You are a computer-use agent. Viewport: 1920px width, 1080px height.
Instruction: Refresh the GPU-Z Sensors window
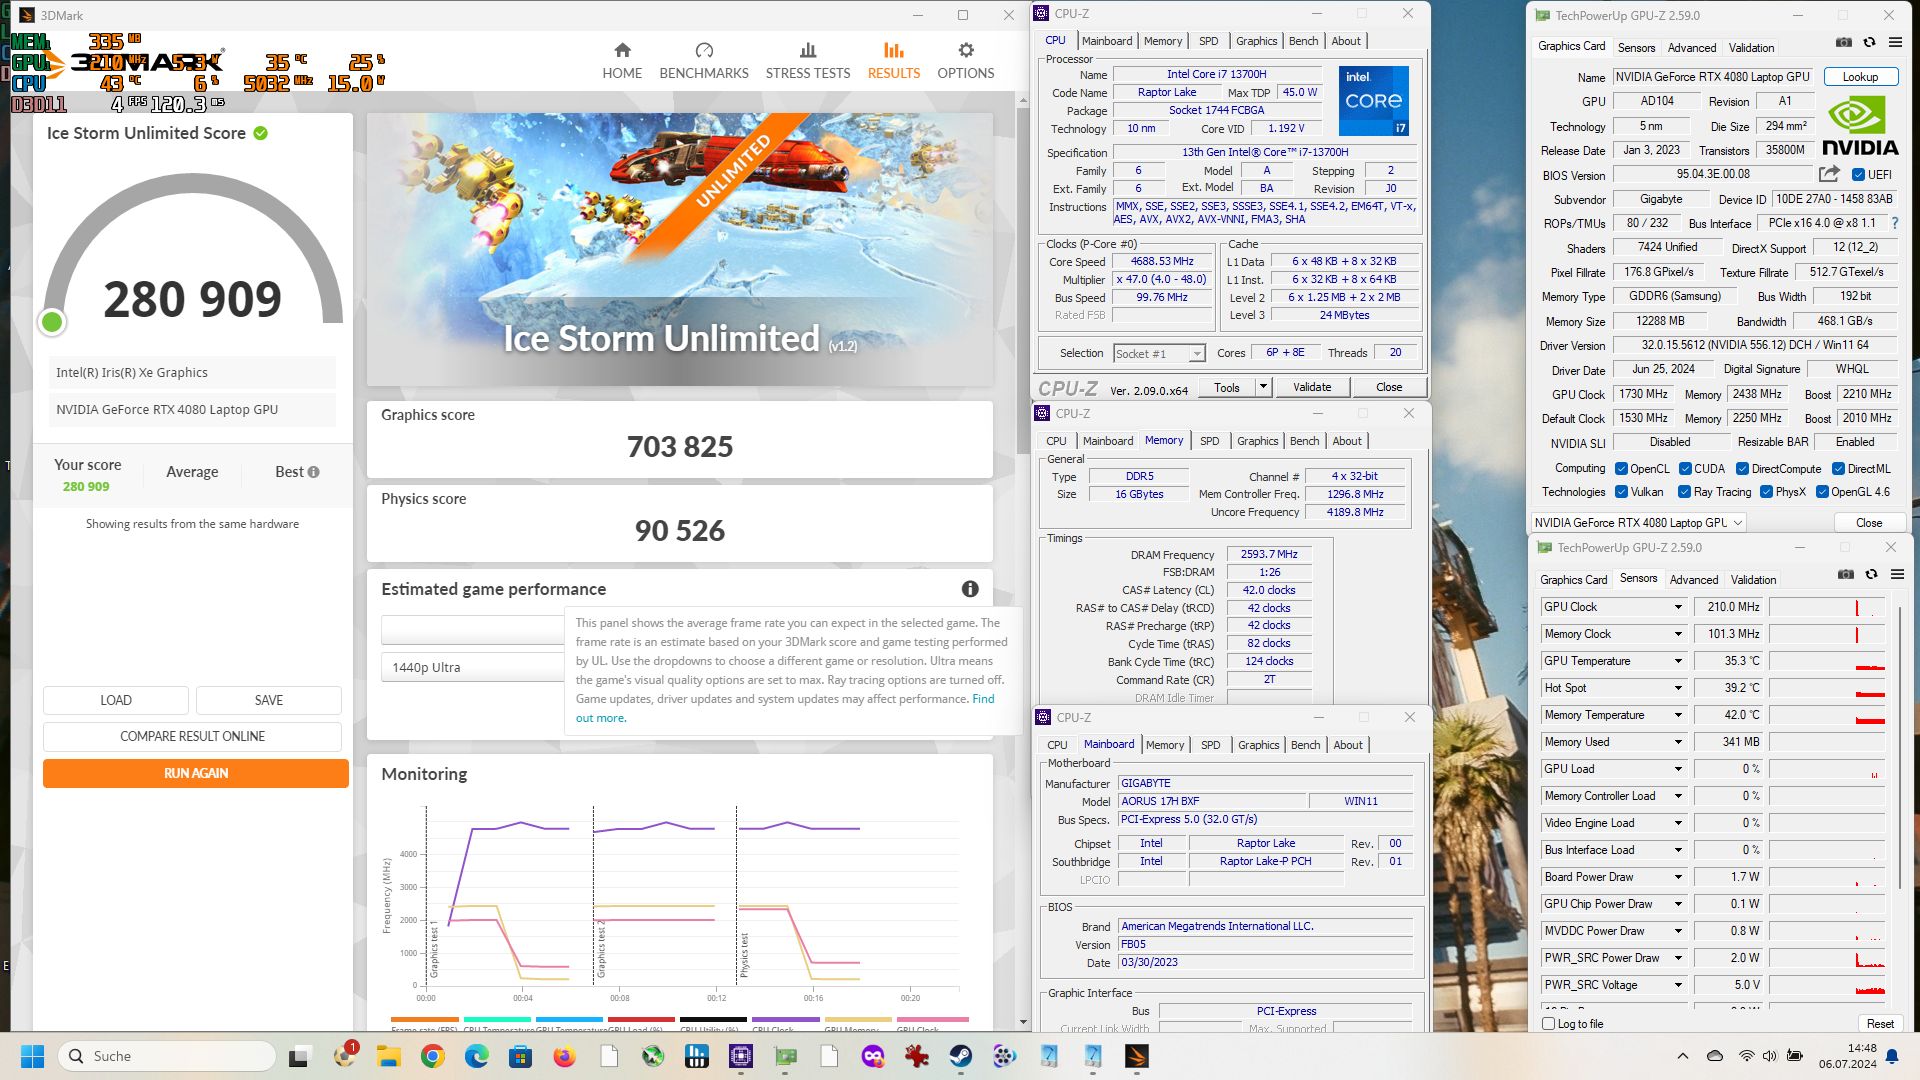tap(1871, 574)
